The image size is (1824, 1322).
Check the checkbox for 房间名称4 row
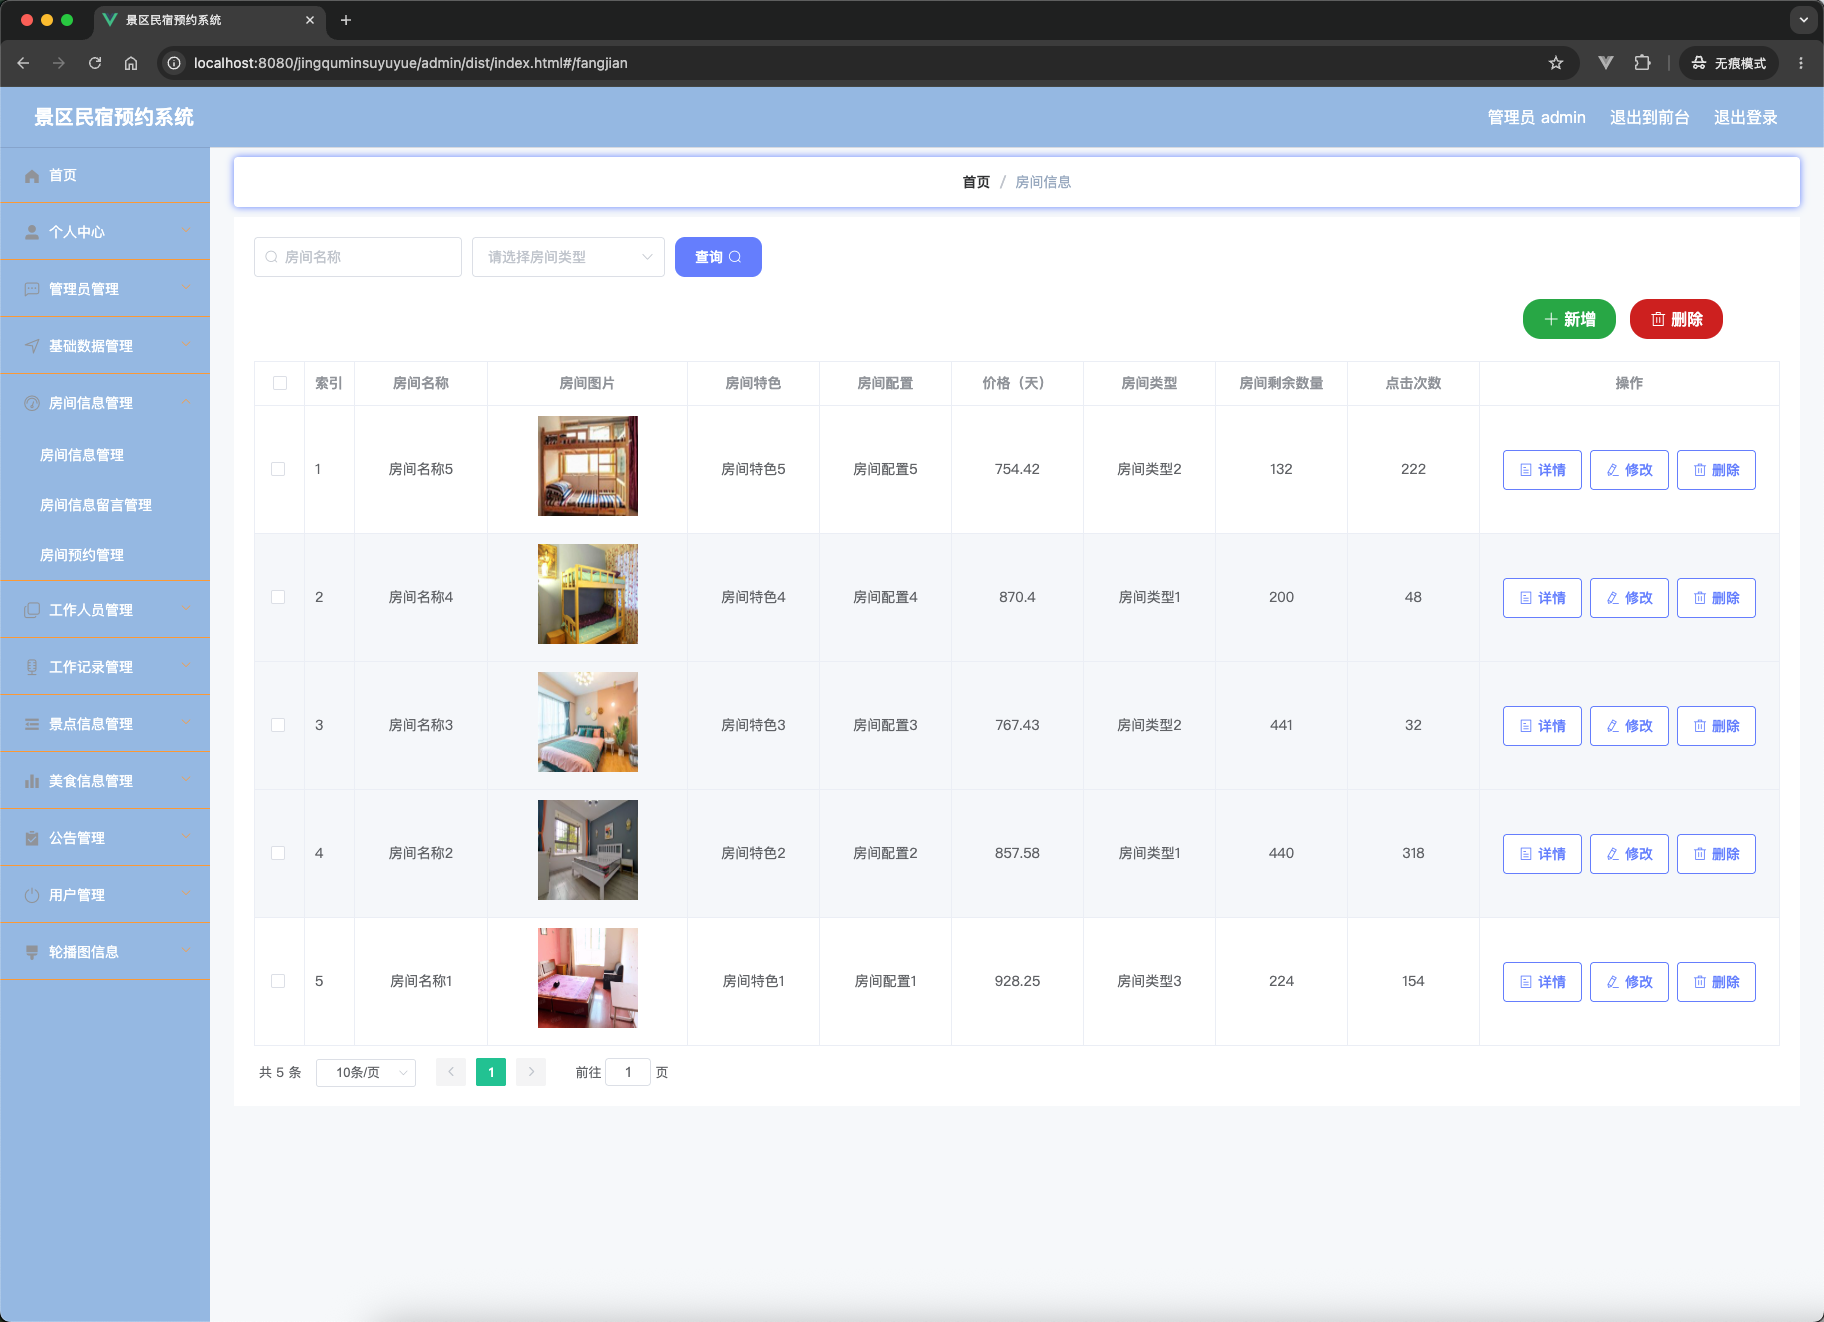tap(278, 597)
